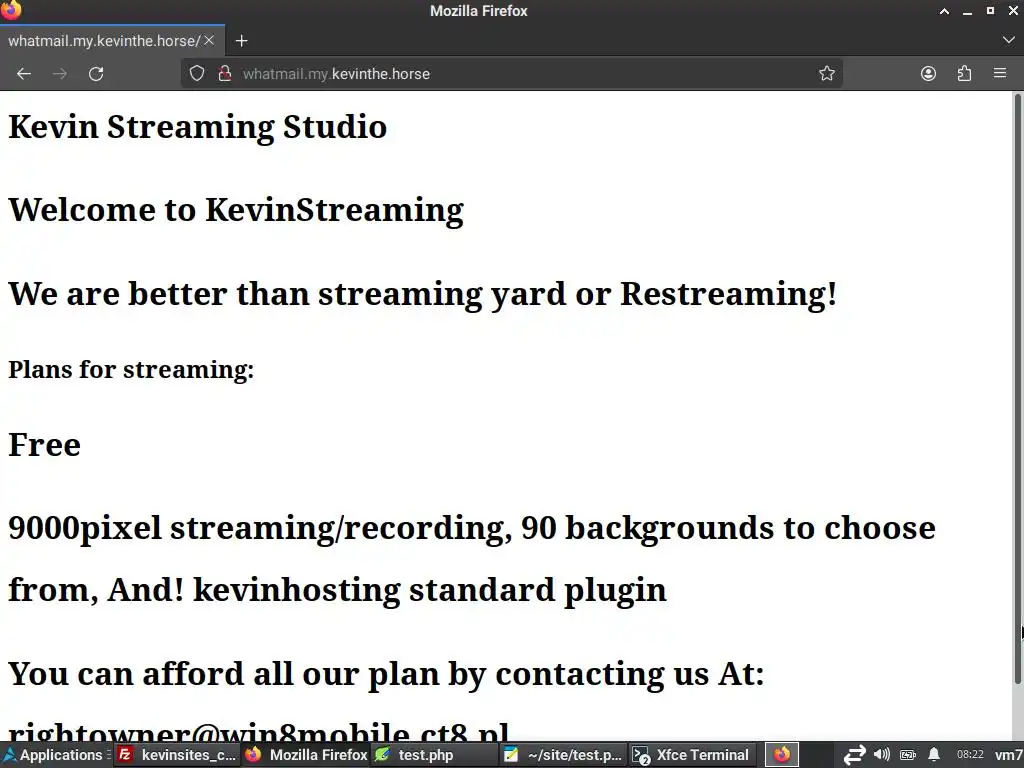Viewport: 1024px width, 768px height.
Task: Click the window roll-up arrow button
Action: [944, 11]
